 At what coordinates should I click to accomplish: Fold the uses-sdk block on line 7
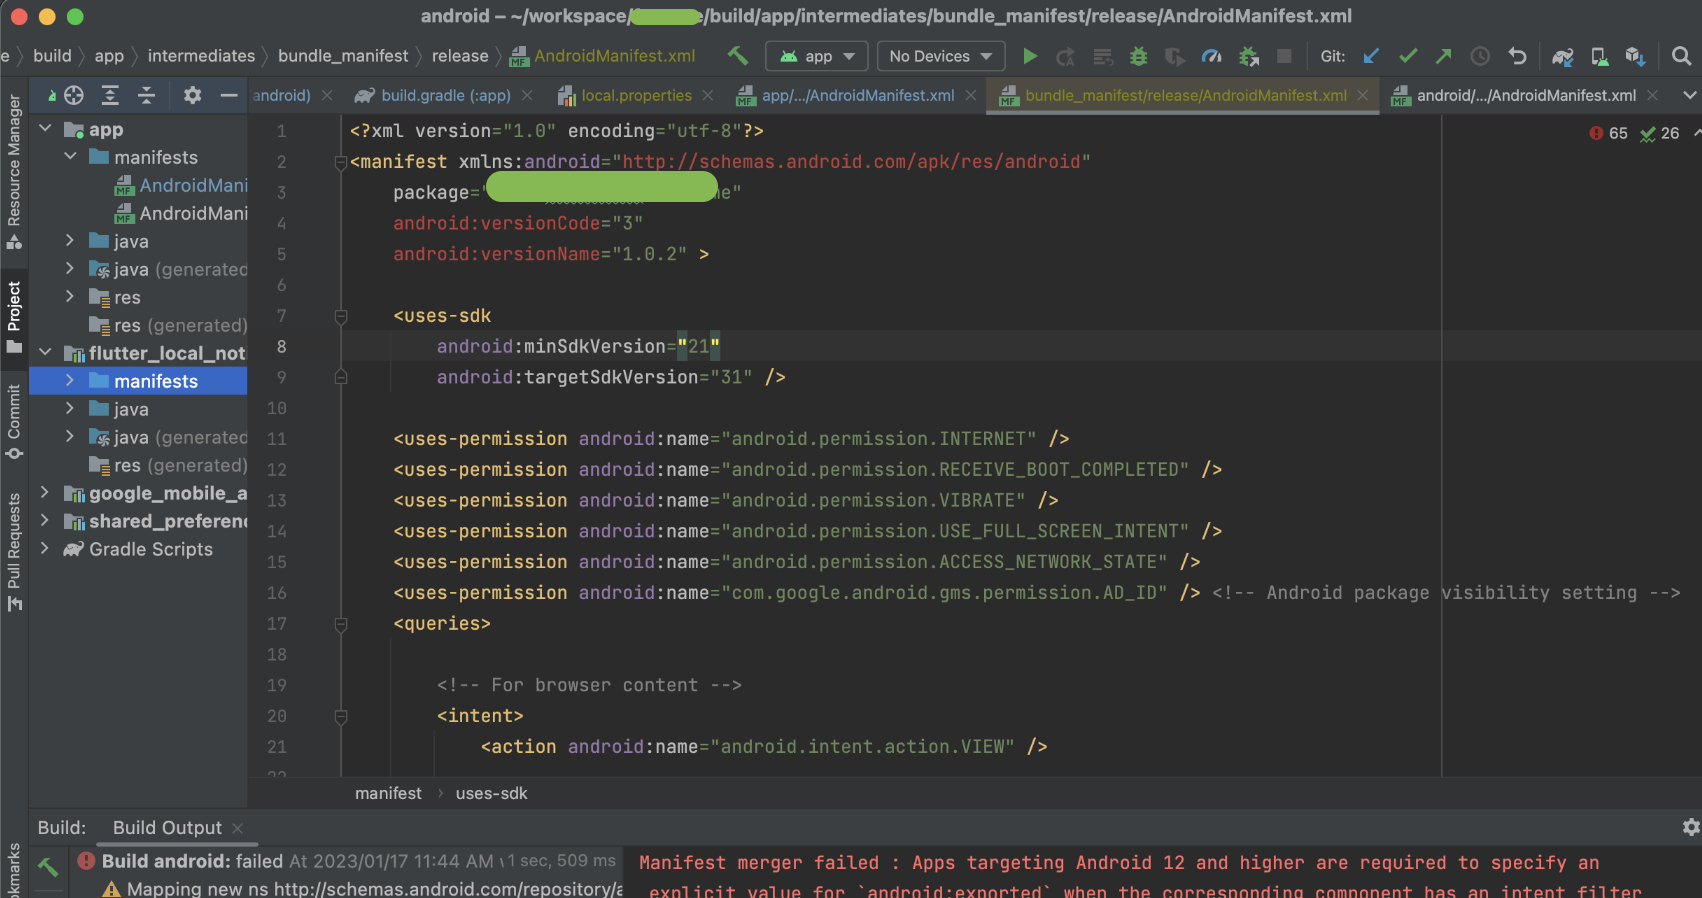(x=341, y=316)
